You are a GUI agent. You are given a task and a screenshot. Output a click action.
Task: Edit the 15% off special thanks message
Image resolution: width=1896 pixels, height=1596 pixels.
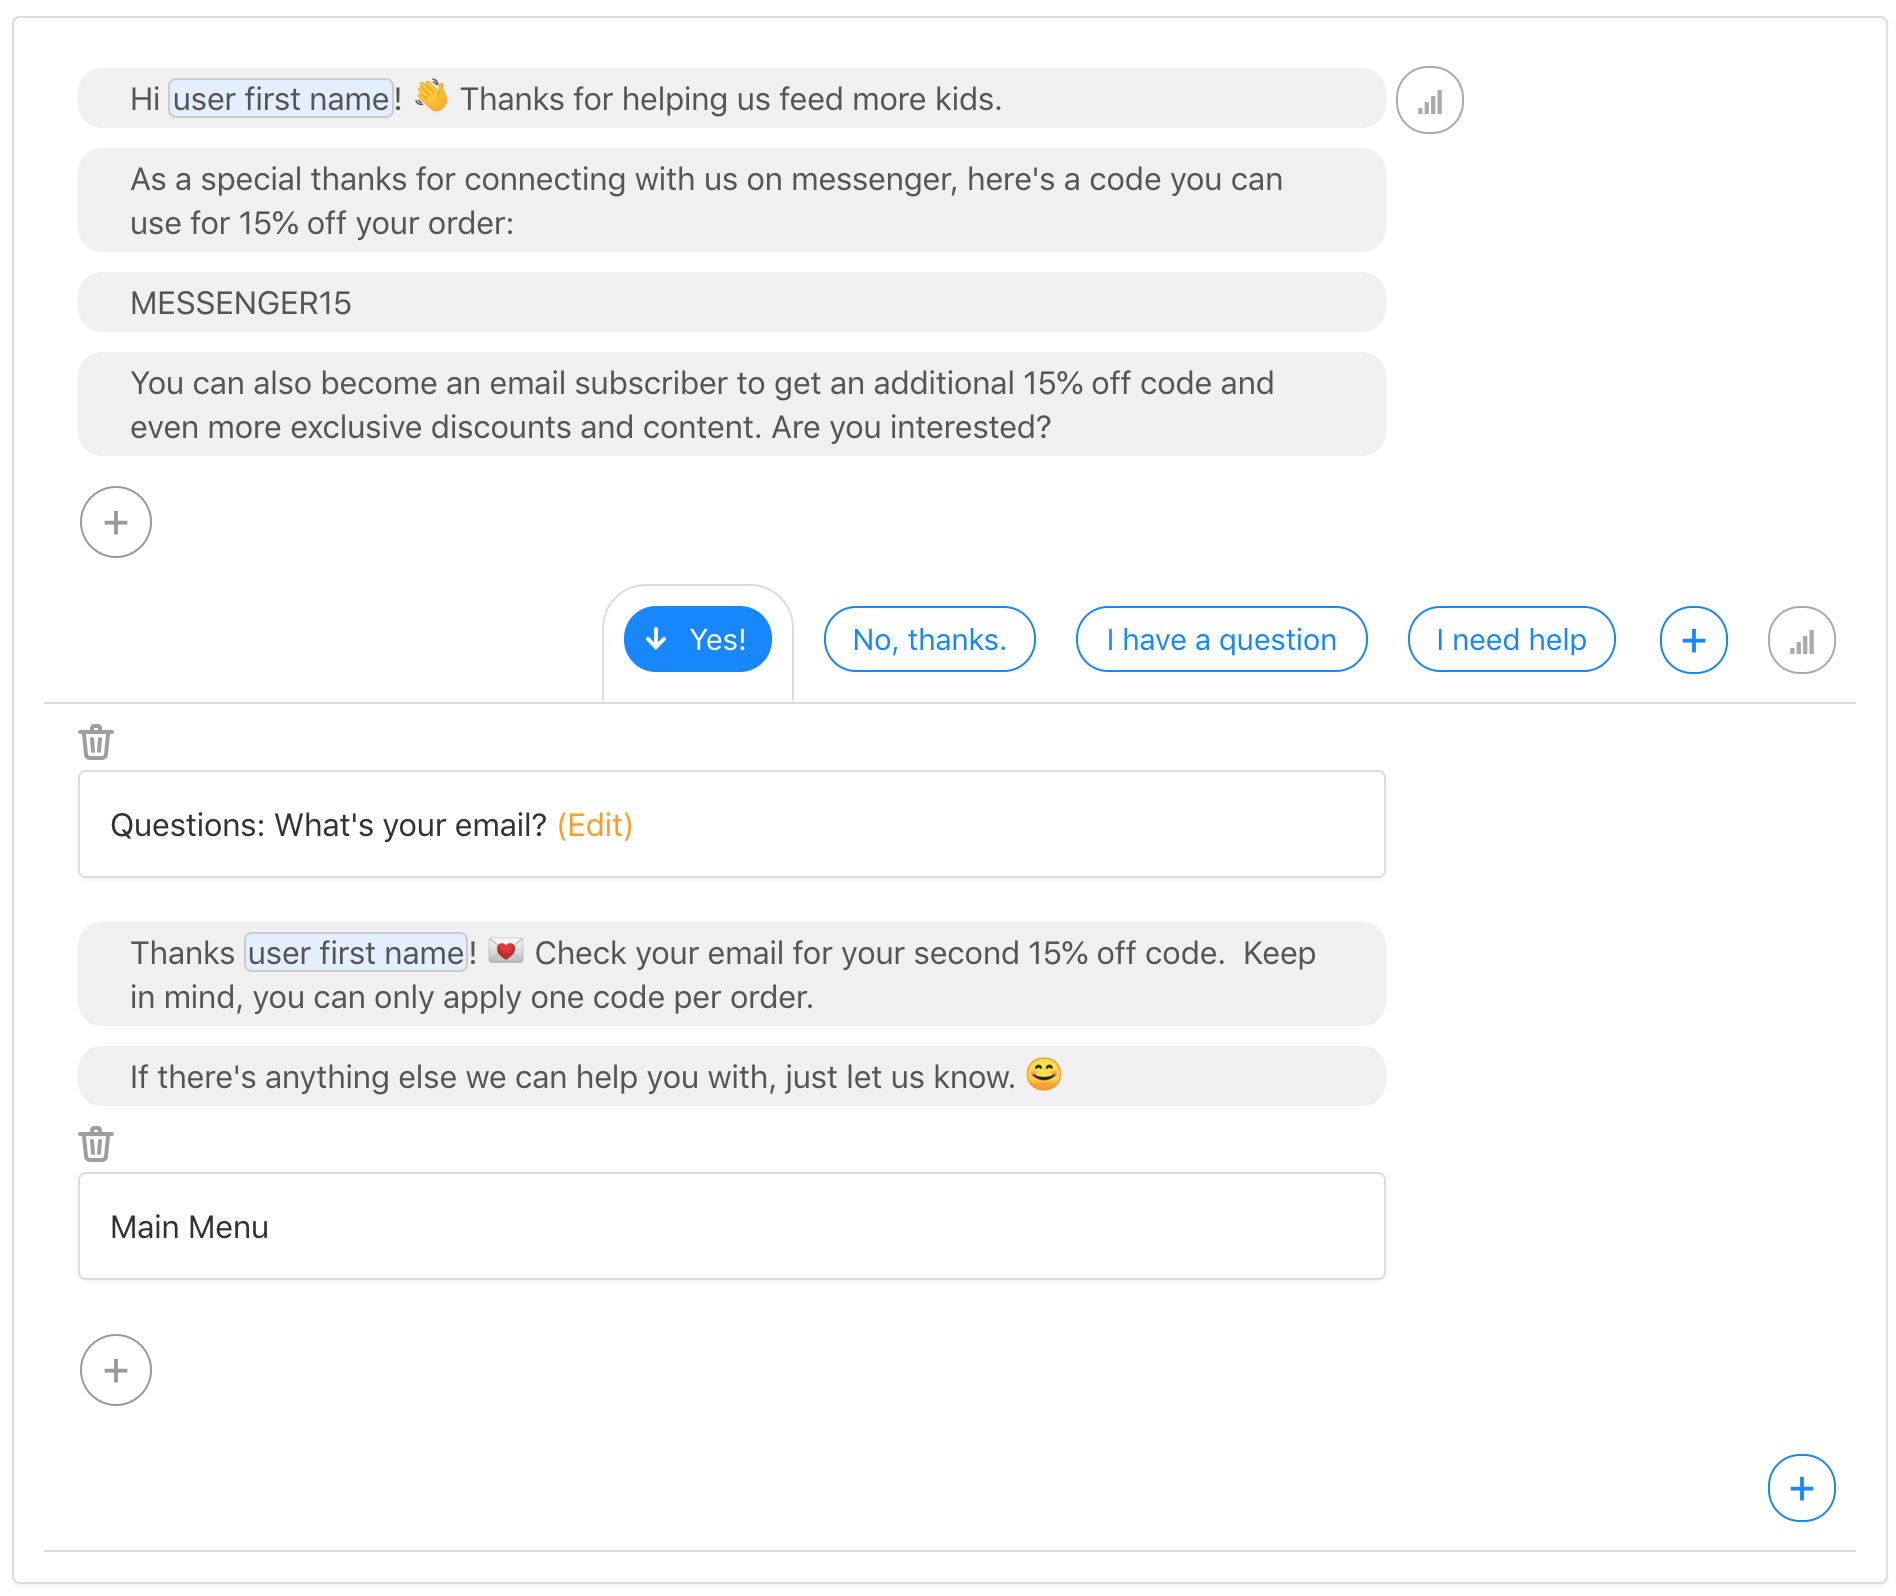click(732, 200)
